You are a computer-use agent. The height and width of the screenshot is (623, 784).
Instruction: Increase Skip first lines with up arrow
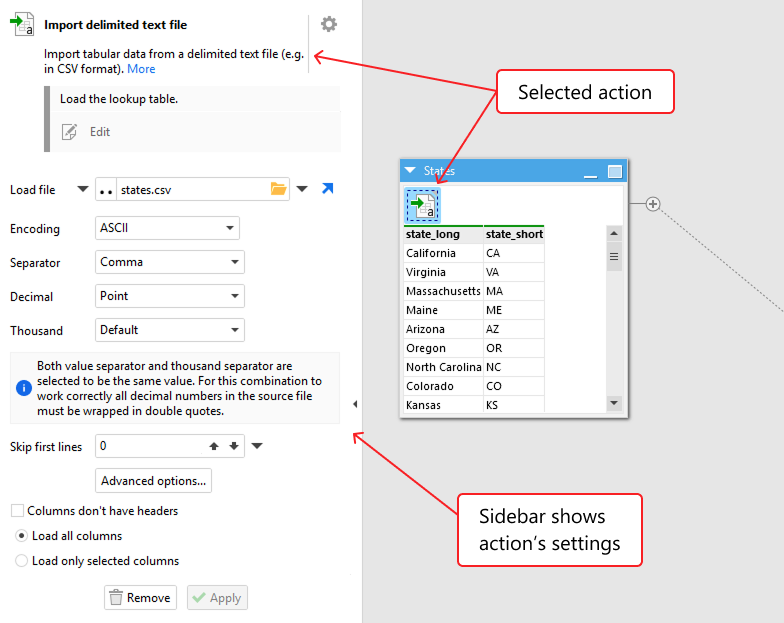(x=214, y=446)
